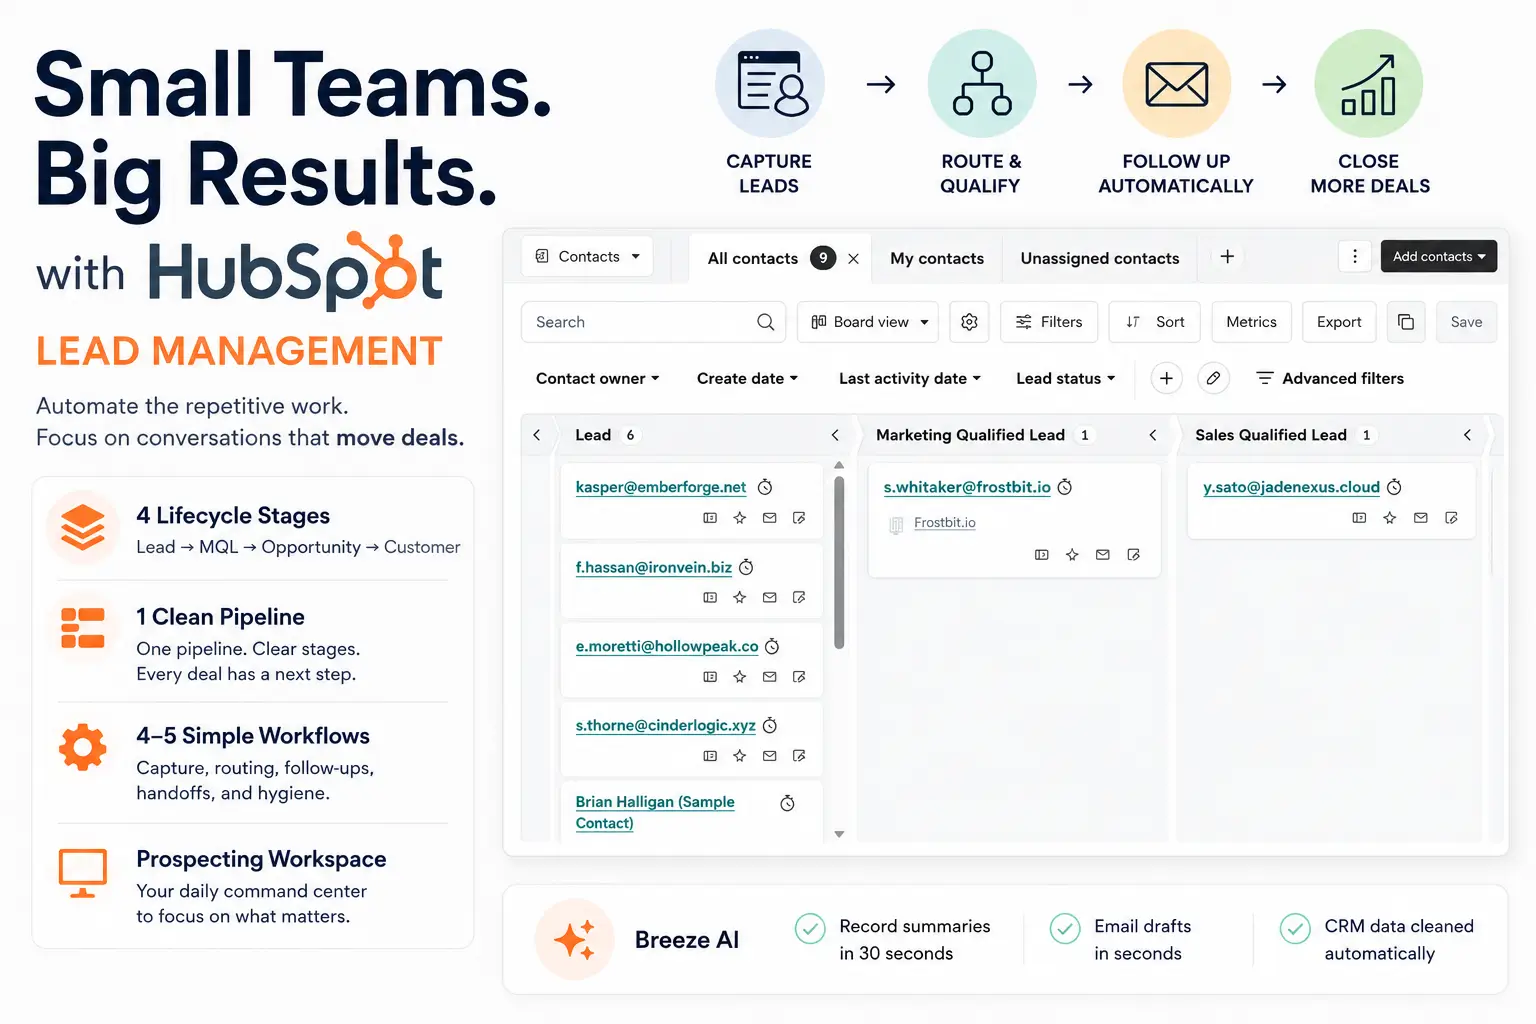Image resolution: width=1536 pixels, height=1024 pixels.
Task: Click stopwatch icon beside kasper@emberforge.net
Action: [765, 487]
